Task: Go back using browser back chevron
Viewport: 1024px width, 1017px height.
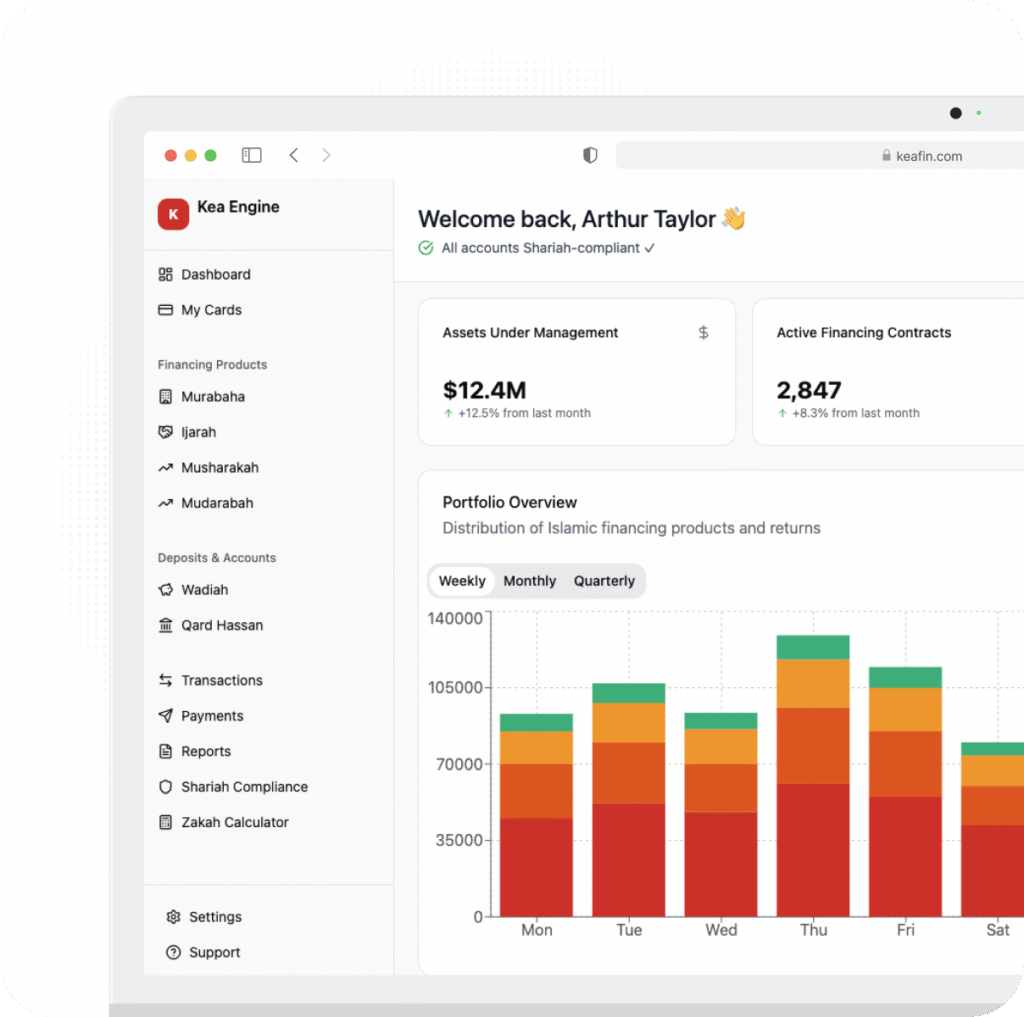Action: [x=294, y=155]
